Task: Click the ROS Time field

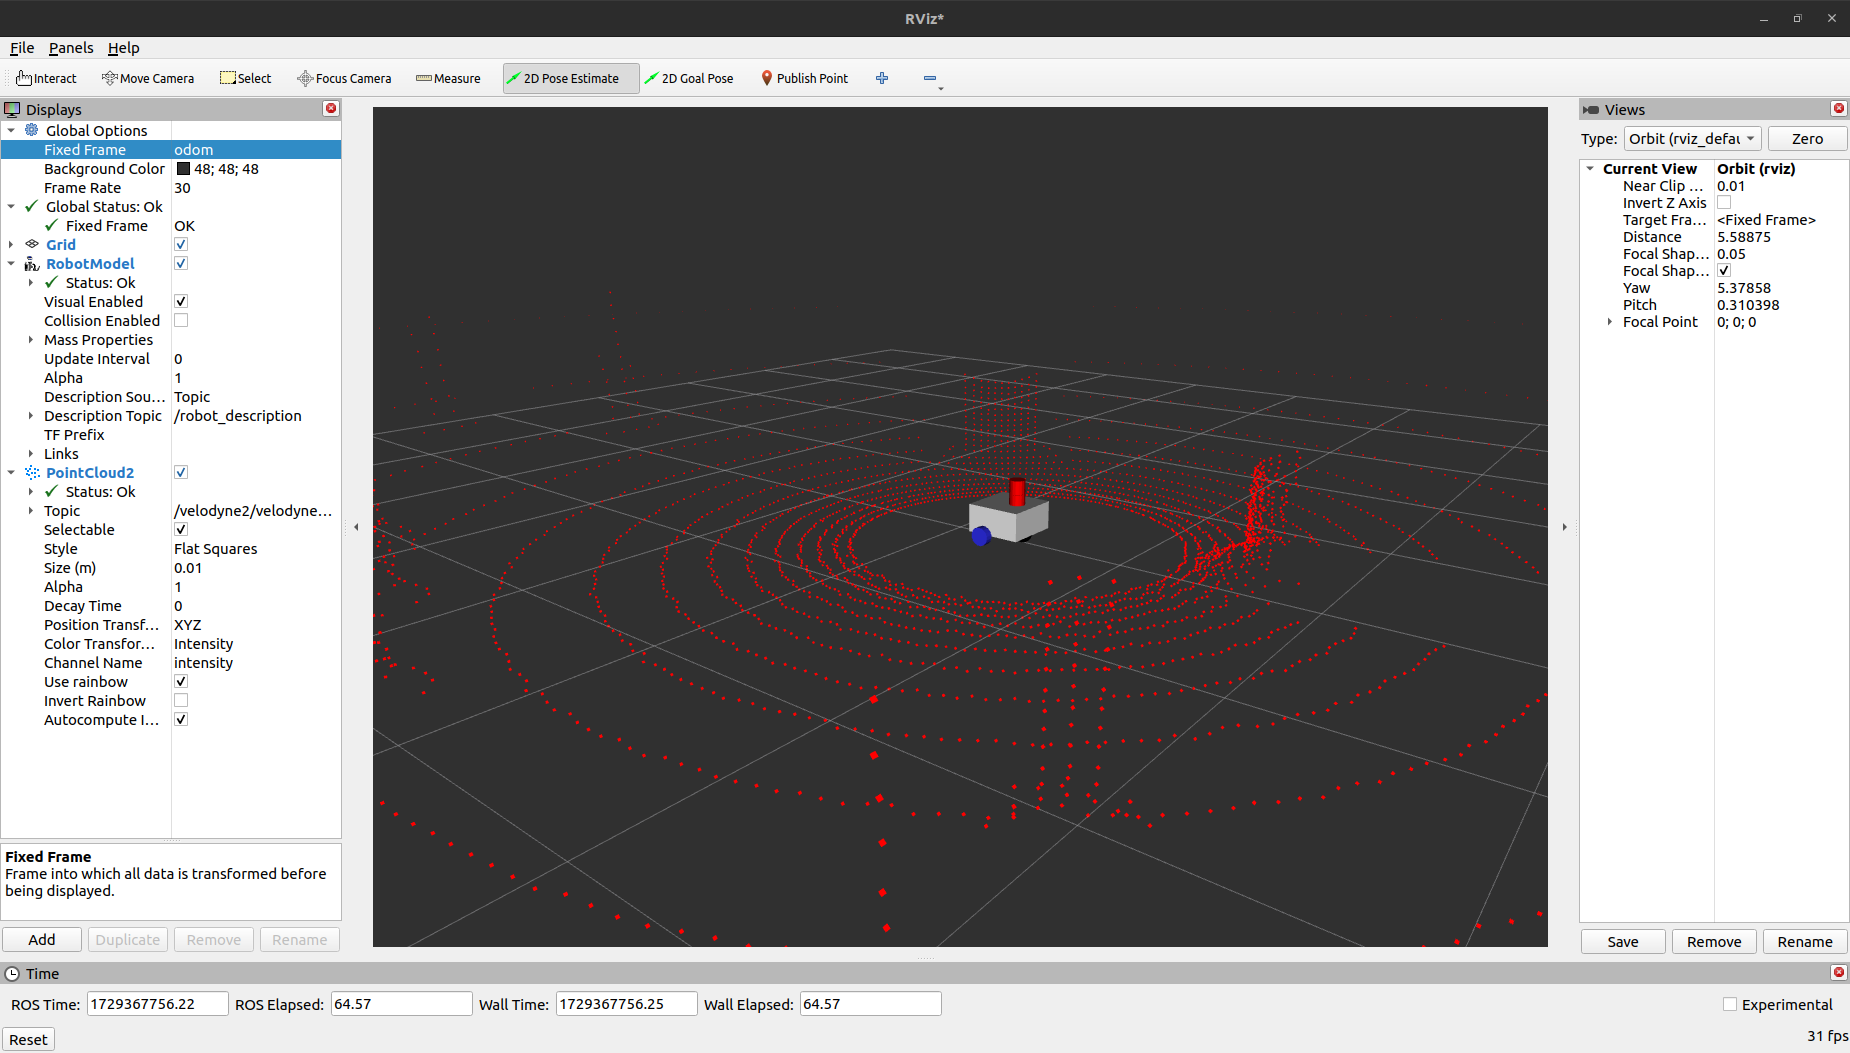Action: [x=158, y=1003]
